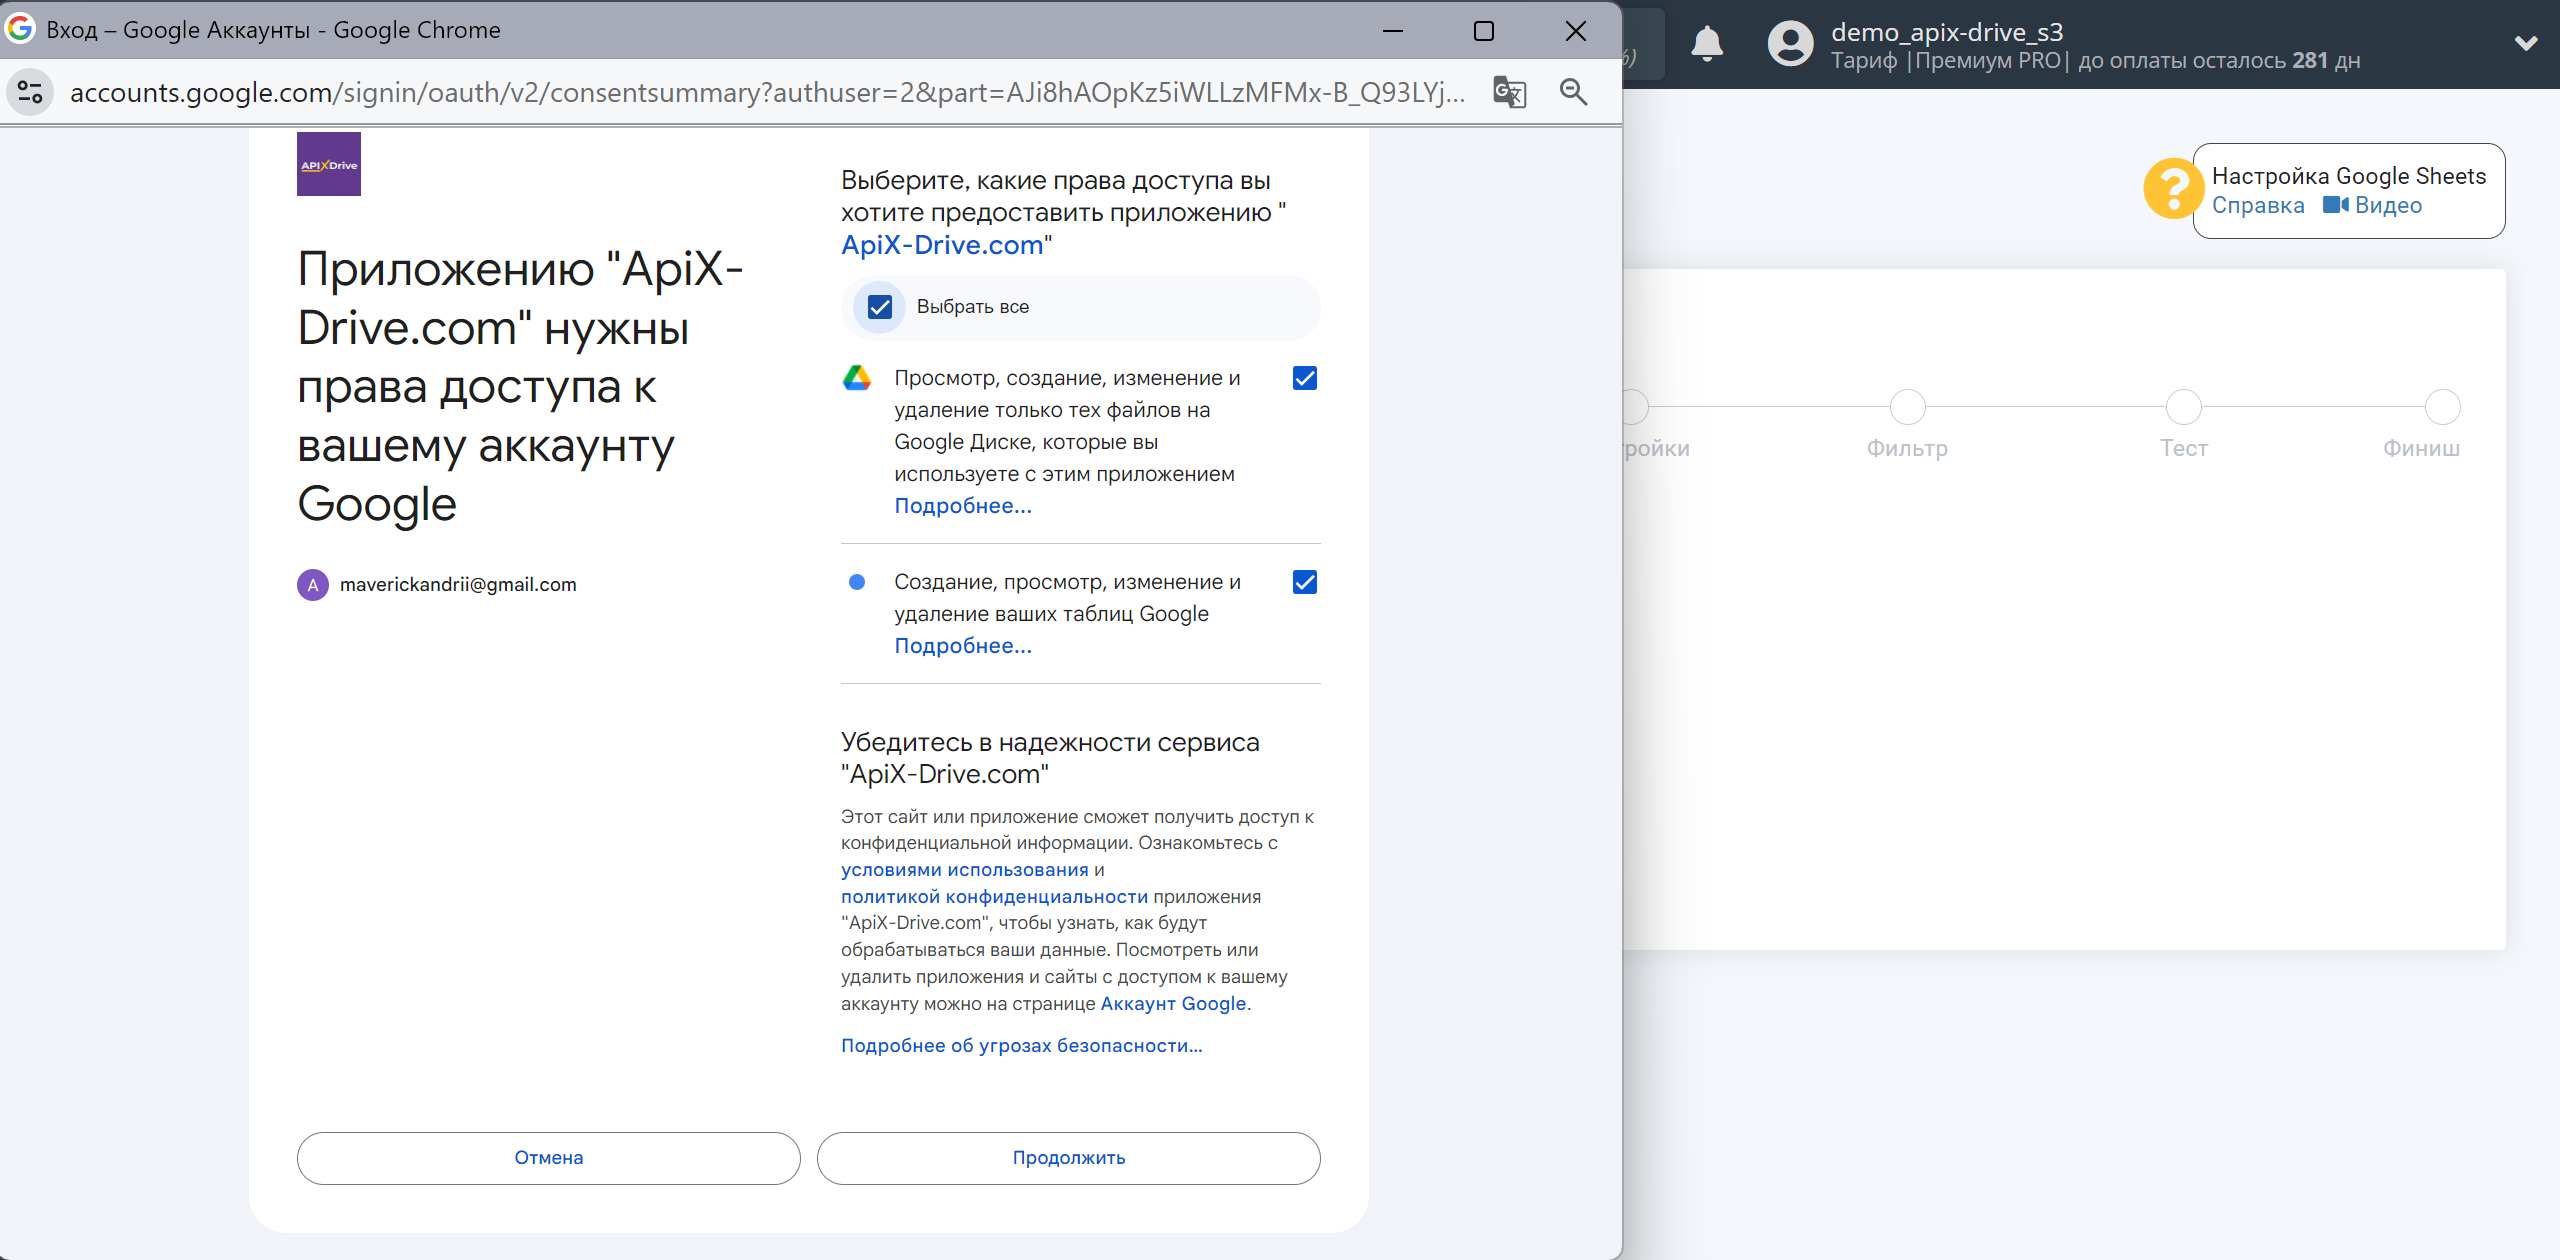Close the Google sign-in popup window
Viewport: 2560px width, 1260px height.
[1576, 31]
